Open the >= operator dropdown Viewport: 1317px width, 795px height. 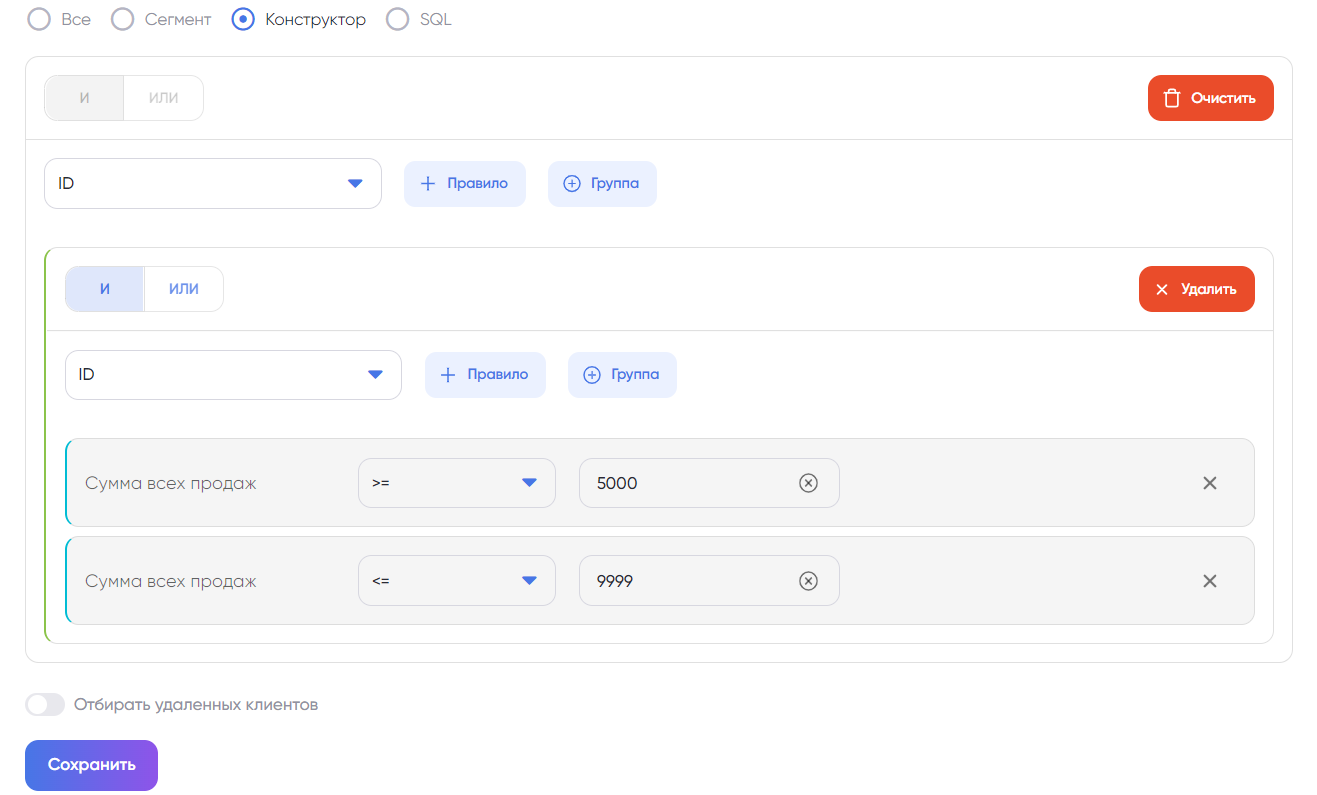(456, 483)
